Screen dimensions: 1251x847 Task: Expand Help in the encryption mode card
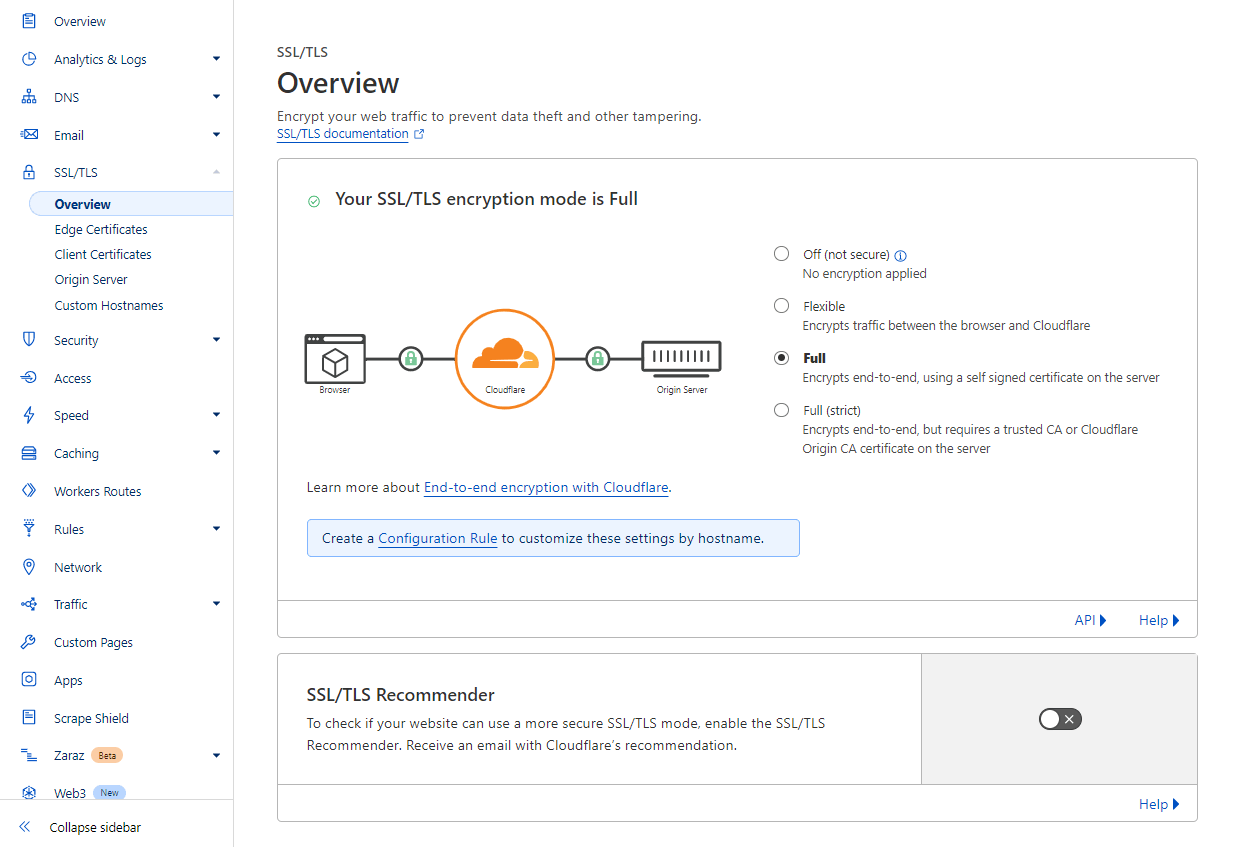click(x=1159, y=620)
